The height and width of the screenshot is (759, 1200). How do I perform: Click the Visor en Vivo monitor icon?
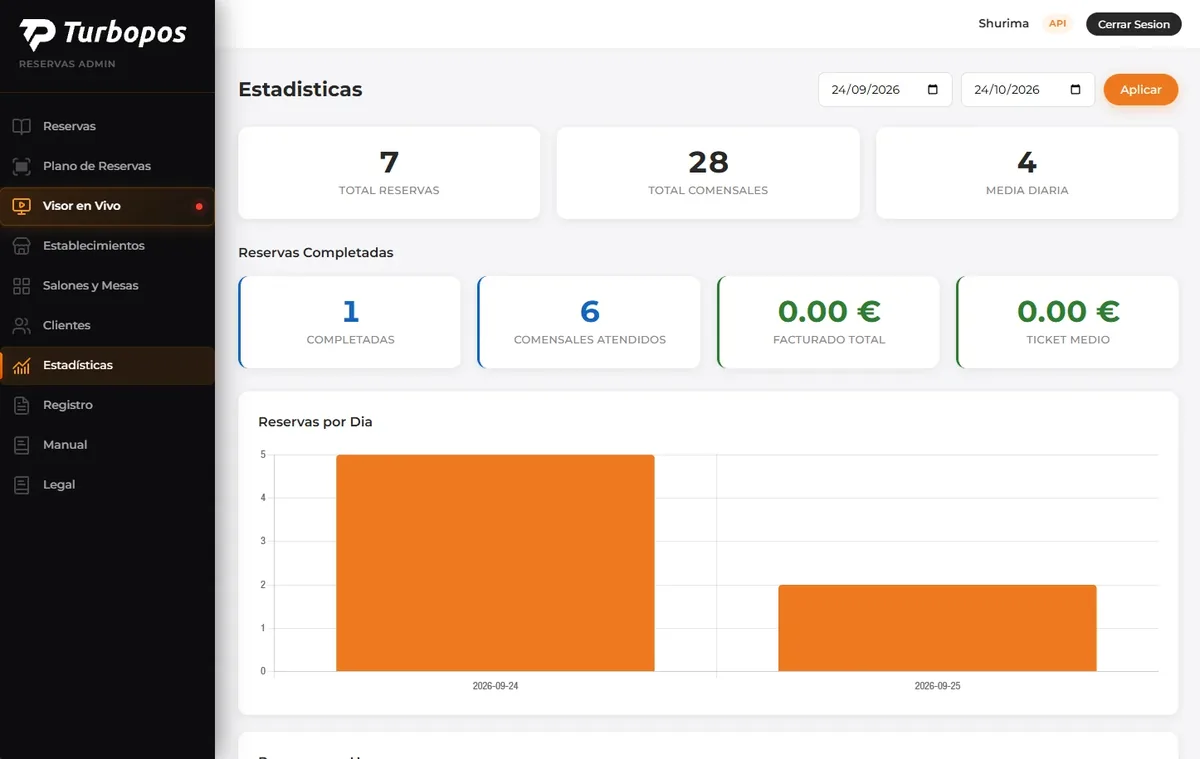[x=21, y=206]
